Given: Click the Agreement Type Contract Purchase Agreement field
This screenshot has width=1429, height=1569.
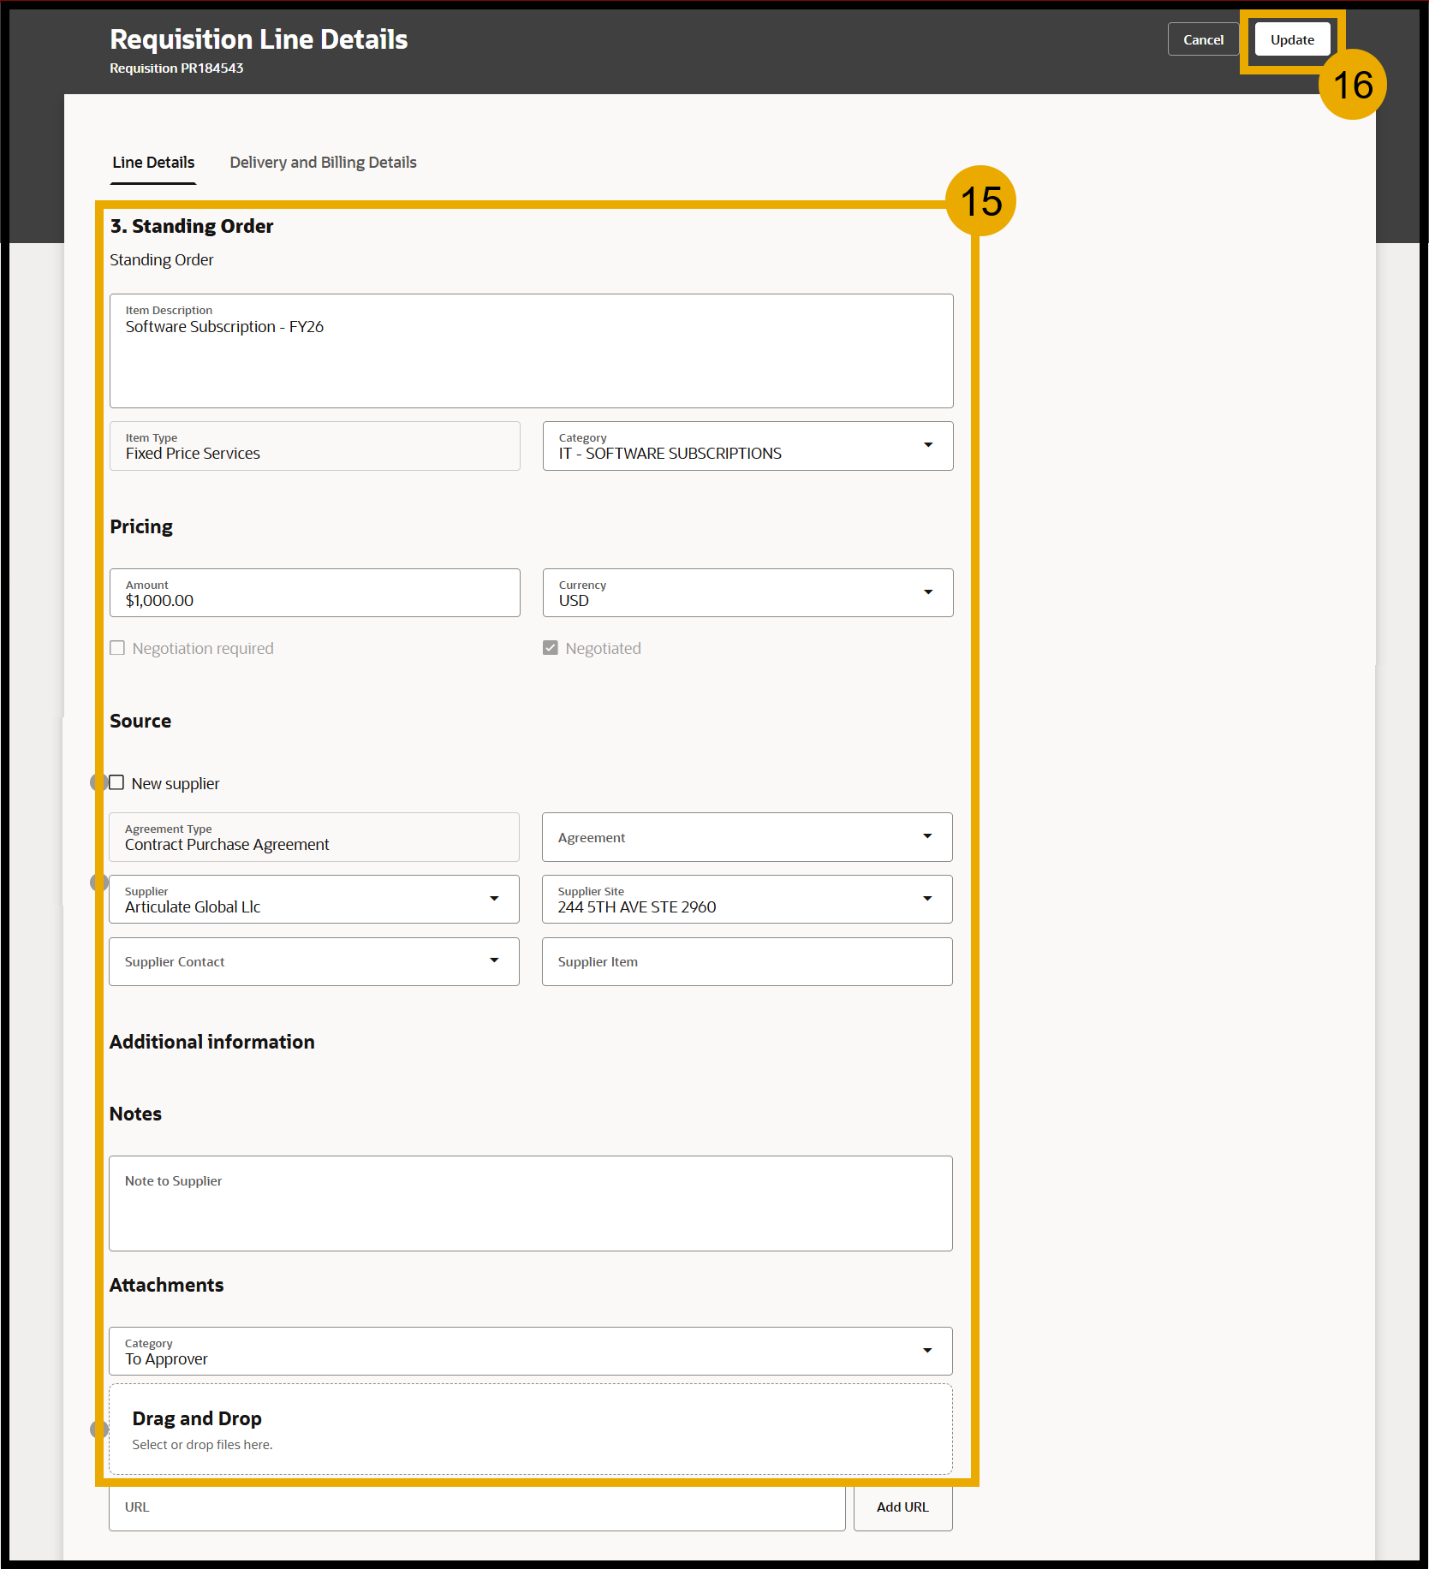Looking at the screenshot, I should coord(314,837).
